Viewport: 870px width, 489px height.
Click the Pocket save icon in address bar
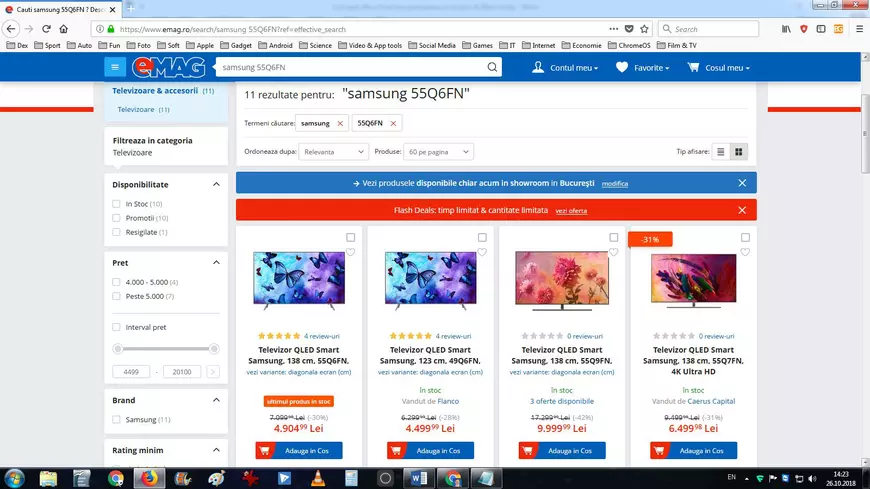click(629, 29)
